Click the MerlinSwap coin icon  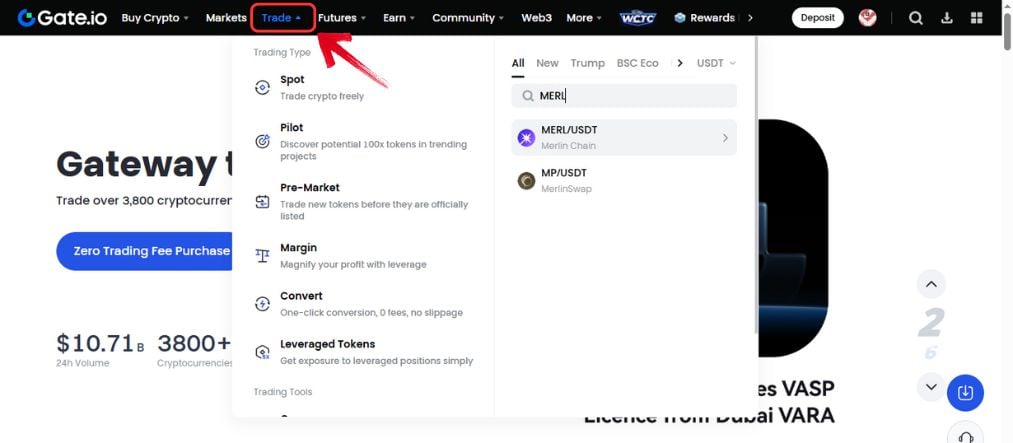(x=527, y=181)
